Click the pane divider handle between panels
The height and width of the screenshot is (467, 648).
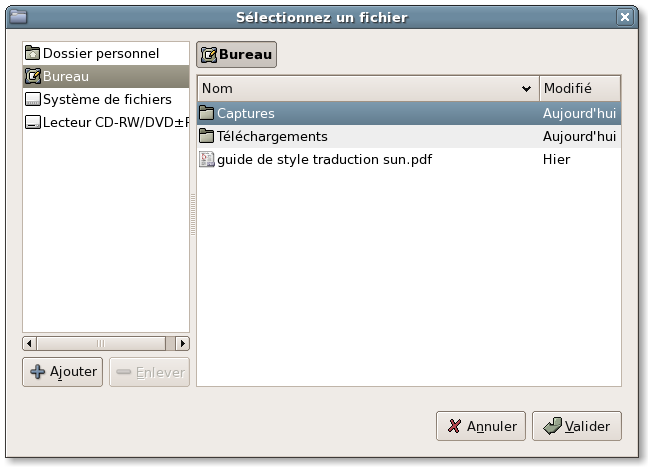[193, 215]
